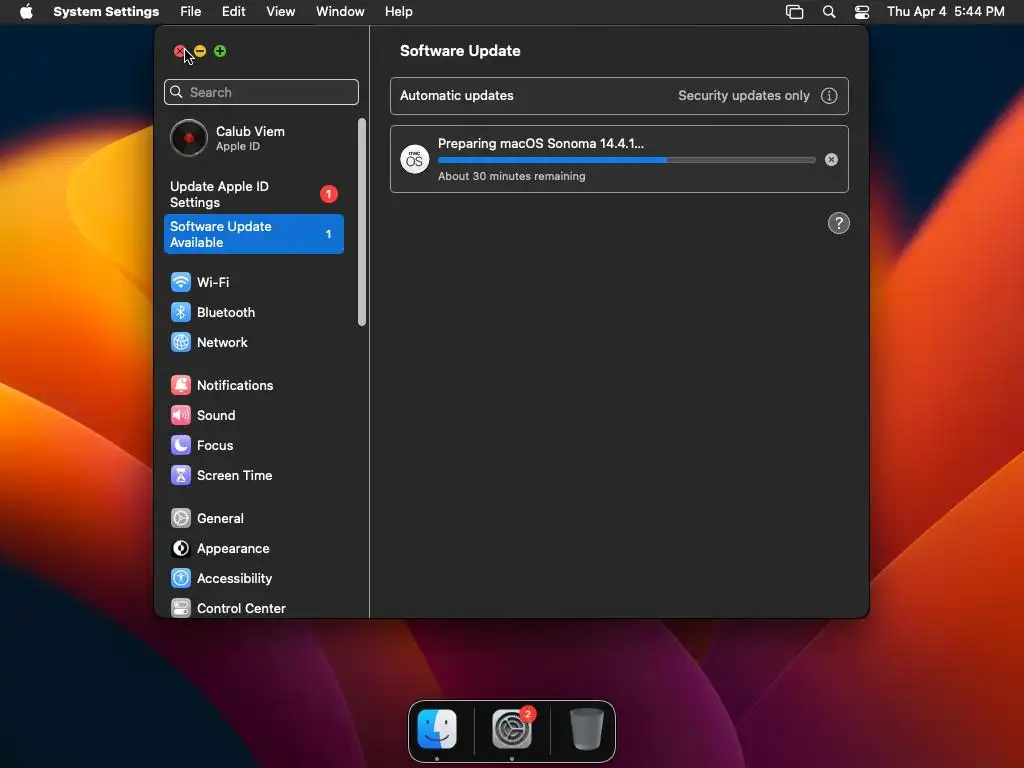Click the macOS installer icon
Image resolution: width=1024 pixels, height=768 pixels.
[x=415, y=159]
